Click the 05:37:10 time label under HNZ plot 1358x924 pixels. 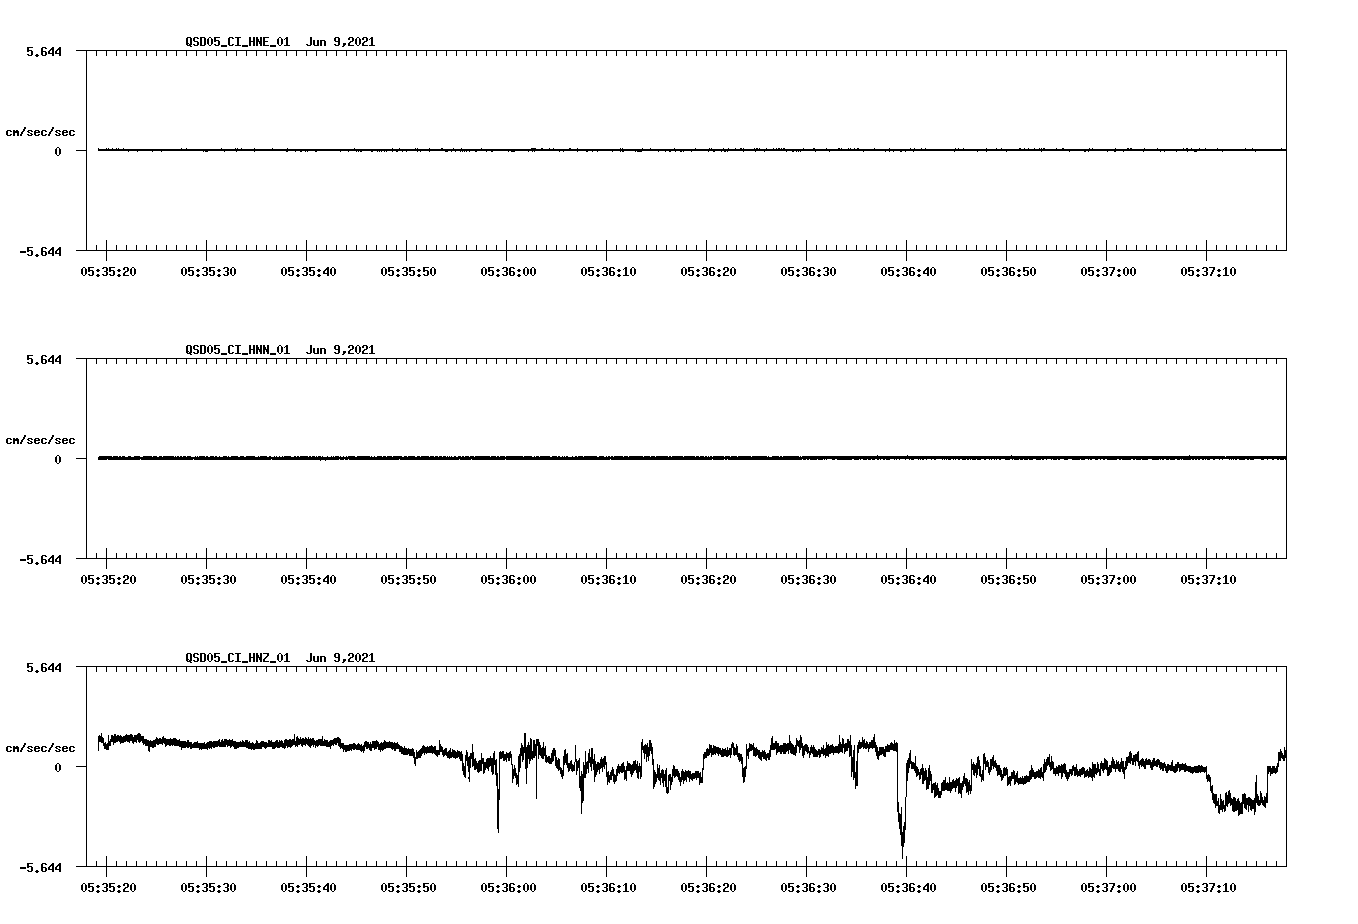click(x=1208, y=888)
